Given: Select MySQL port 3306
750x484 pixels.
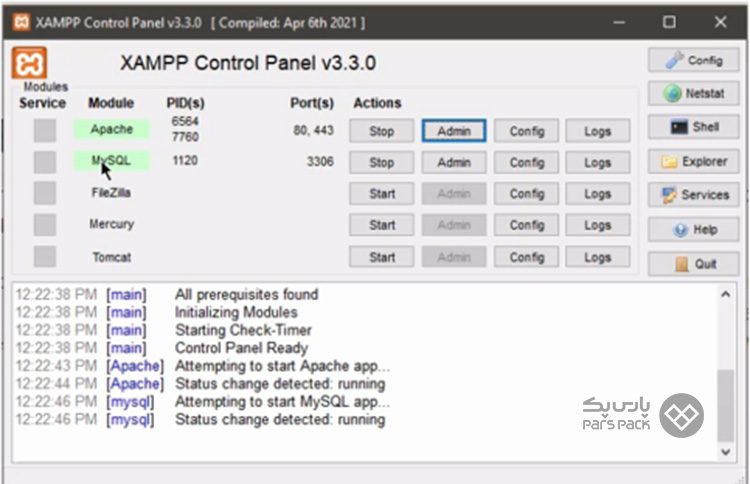Looking at the screenshot, I should [x=320, y=161].
